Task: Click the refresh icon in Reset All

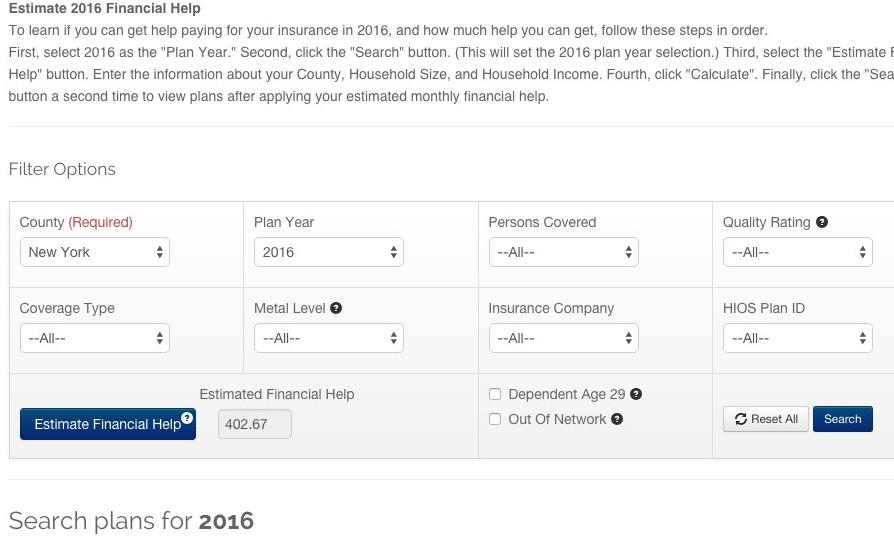Action: (741, 419)
